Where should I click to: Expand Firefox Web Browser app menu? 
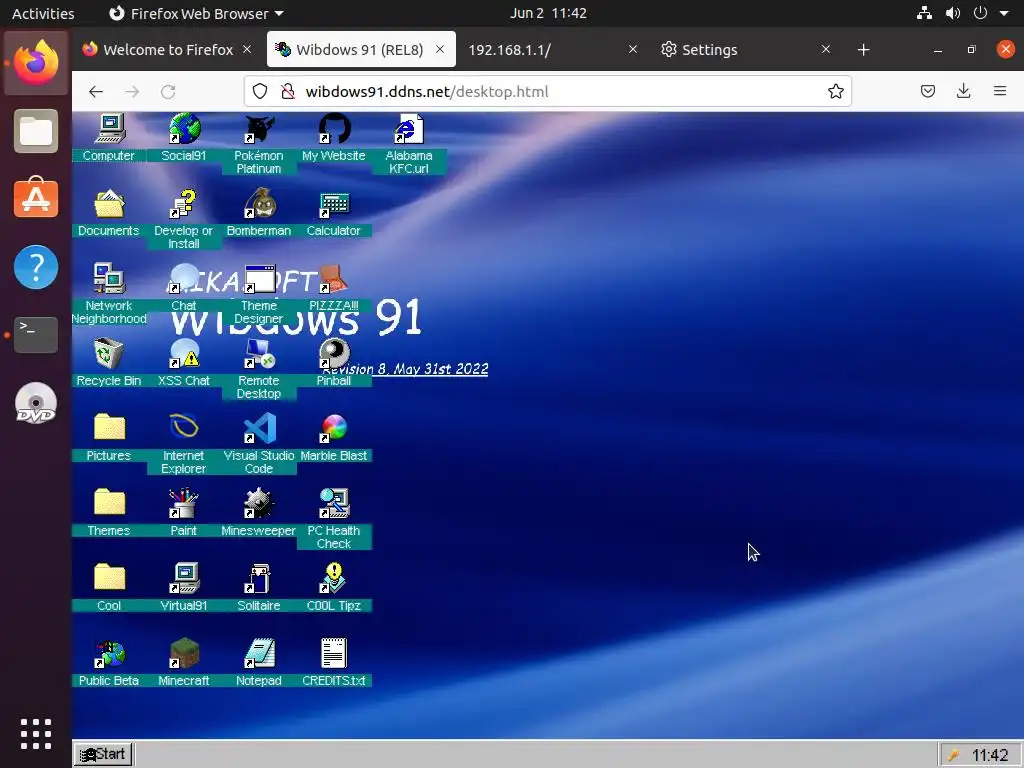(x=196, y=13)
